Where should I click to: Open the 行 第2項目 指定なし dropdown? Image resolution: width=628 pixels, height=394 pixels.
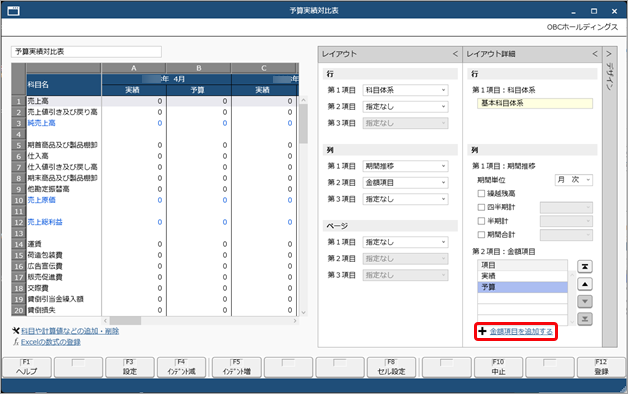[x=405, y=107]
